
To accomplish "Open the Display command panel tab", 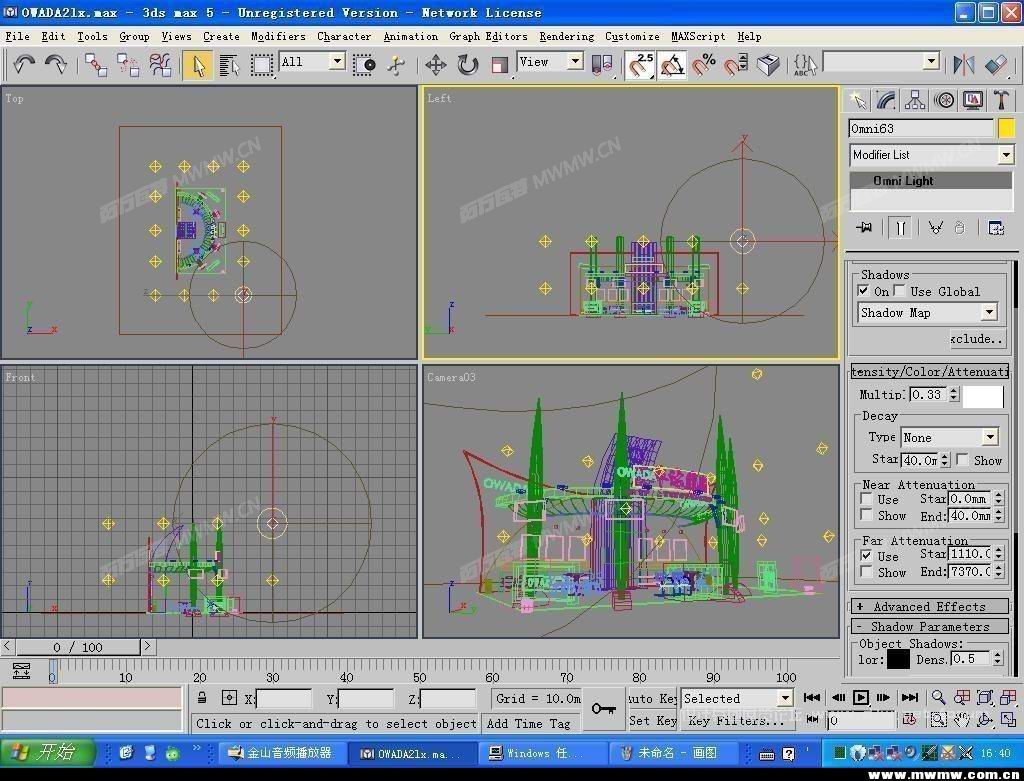I will point(973,100).
